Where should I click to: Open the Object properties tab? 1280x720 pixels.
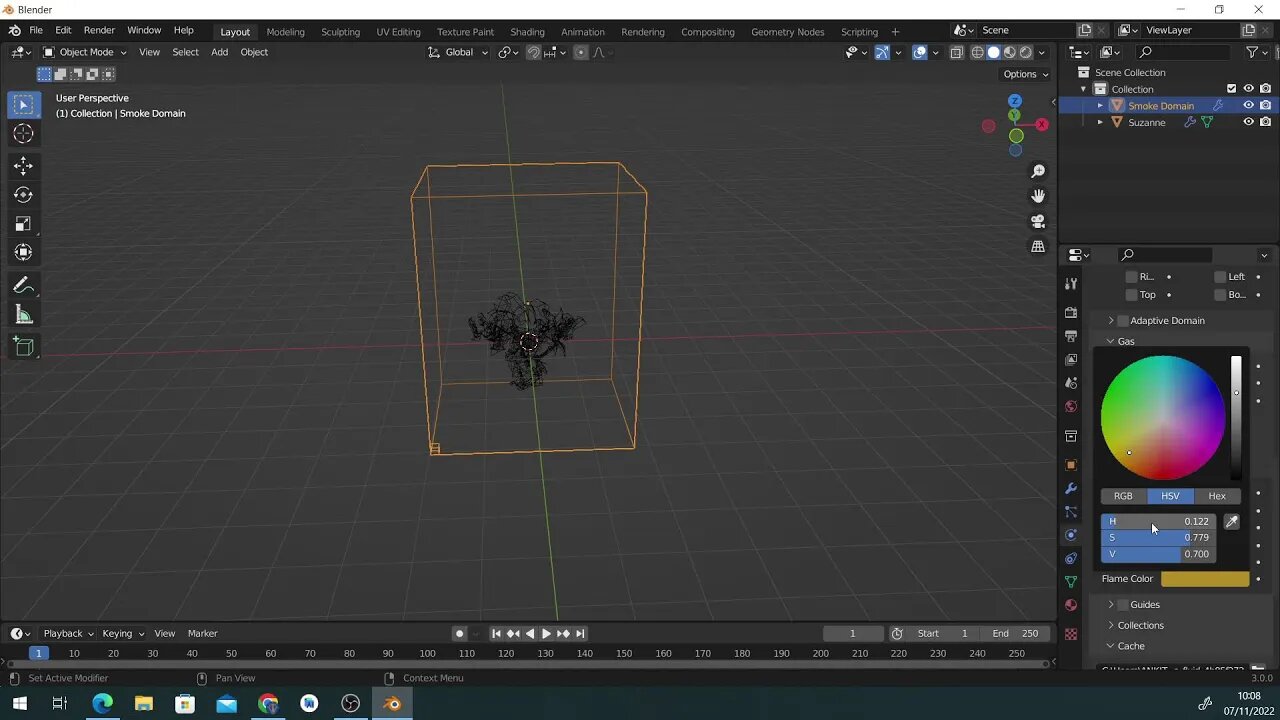[x=1071, y=465]
